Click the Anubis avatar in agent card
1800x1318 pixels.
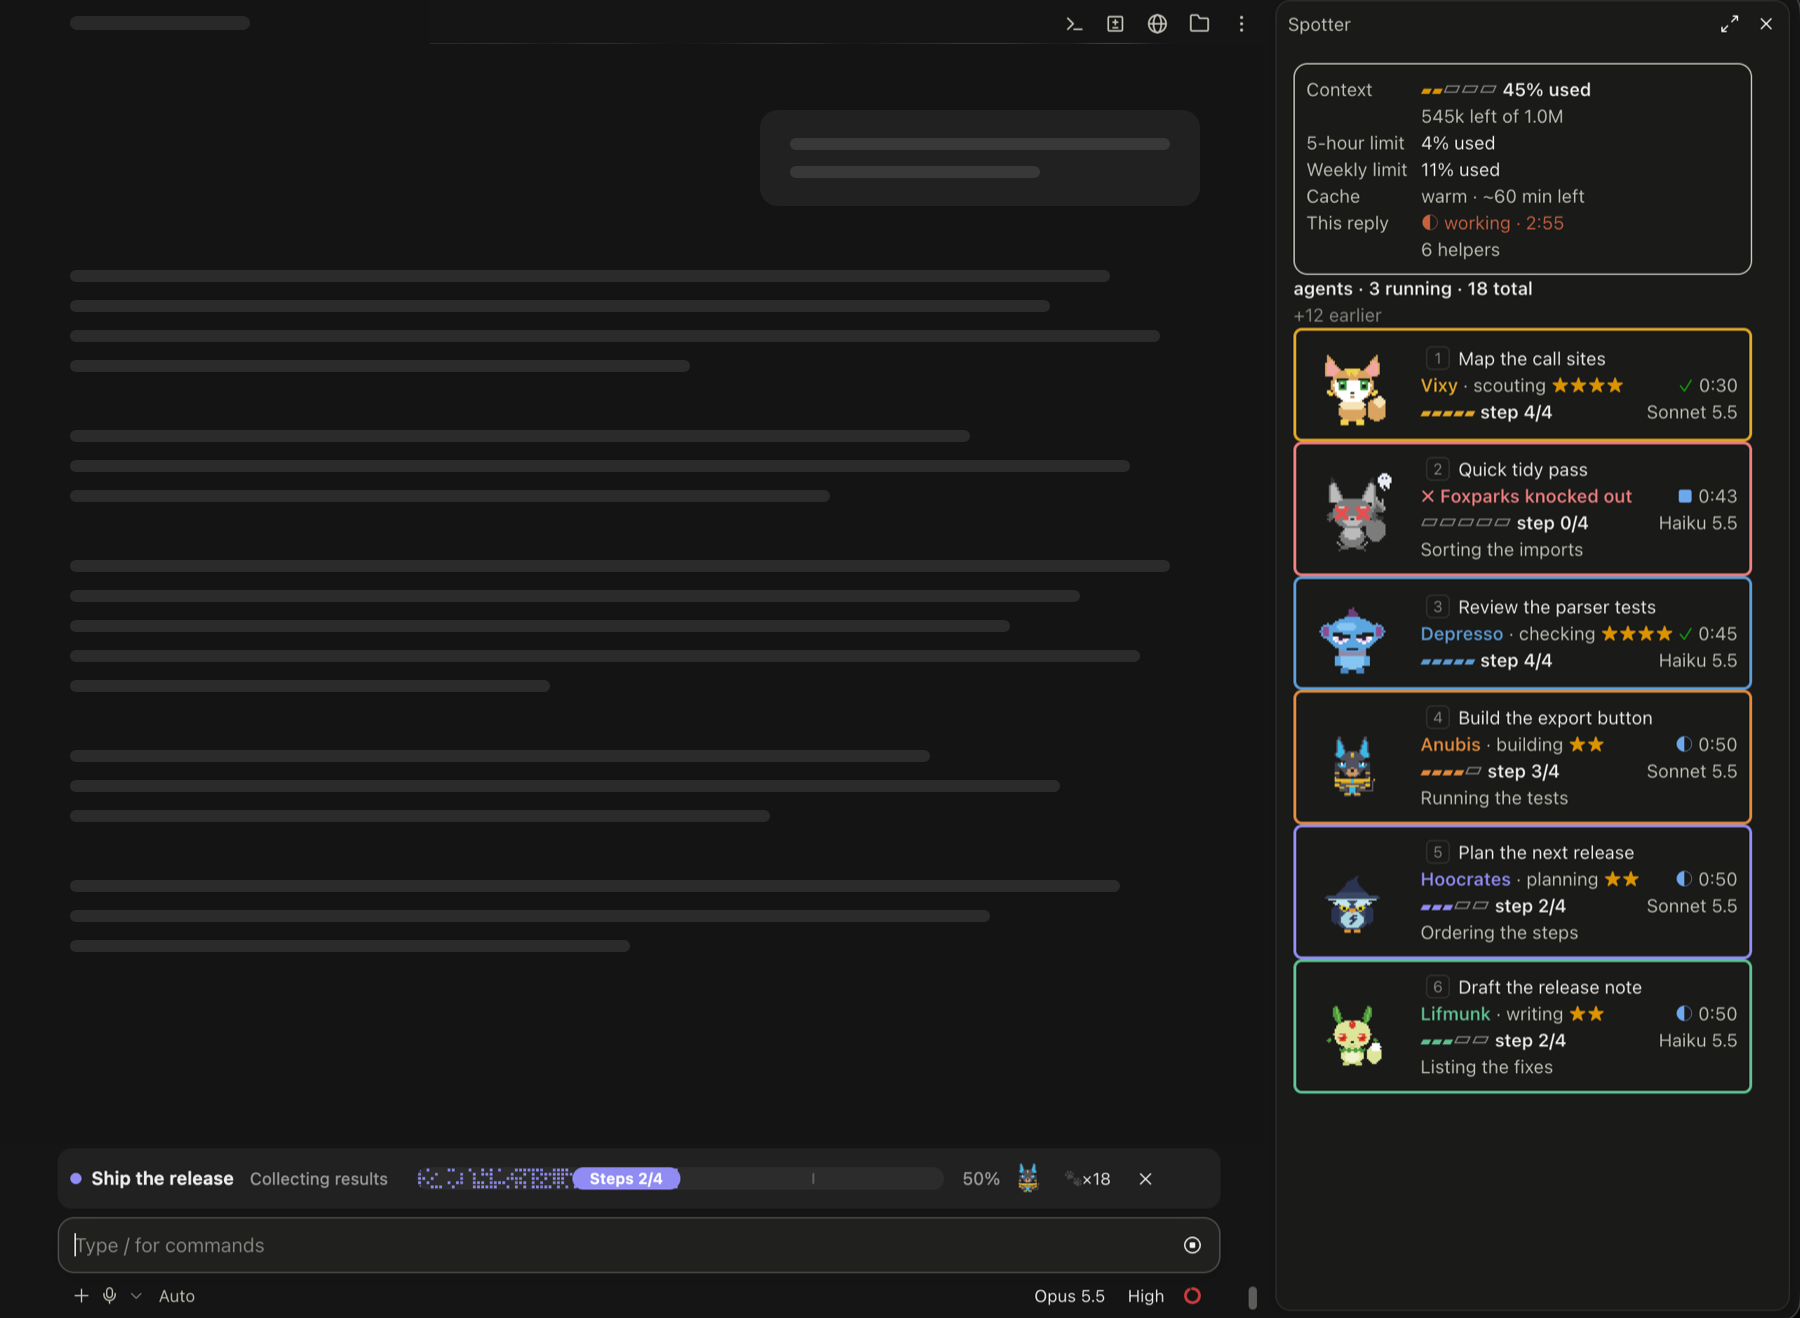pos(1352,766)
